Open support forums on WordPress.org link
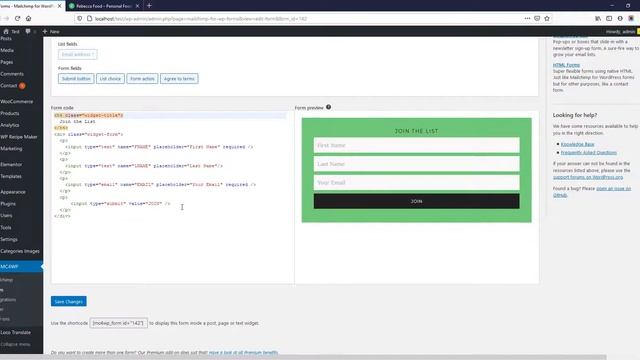This screenshot has width=640, height=360. [x=588, y=177]
